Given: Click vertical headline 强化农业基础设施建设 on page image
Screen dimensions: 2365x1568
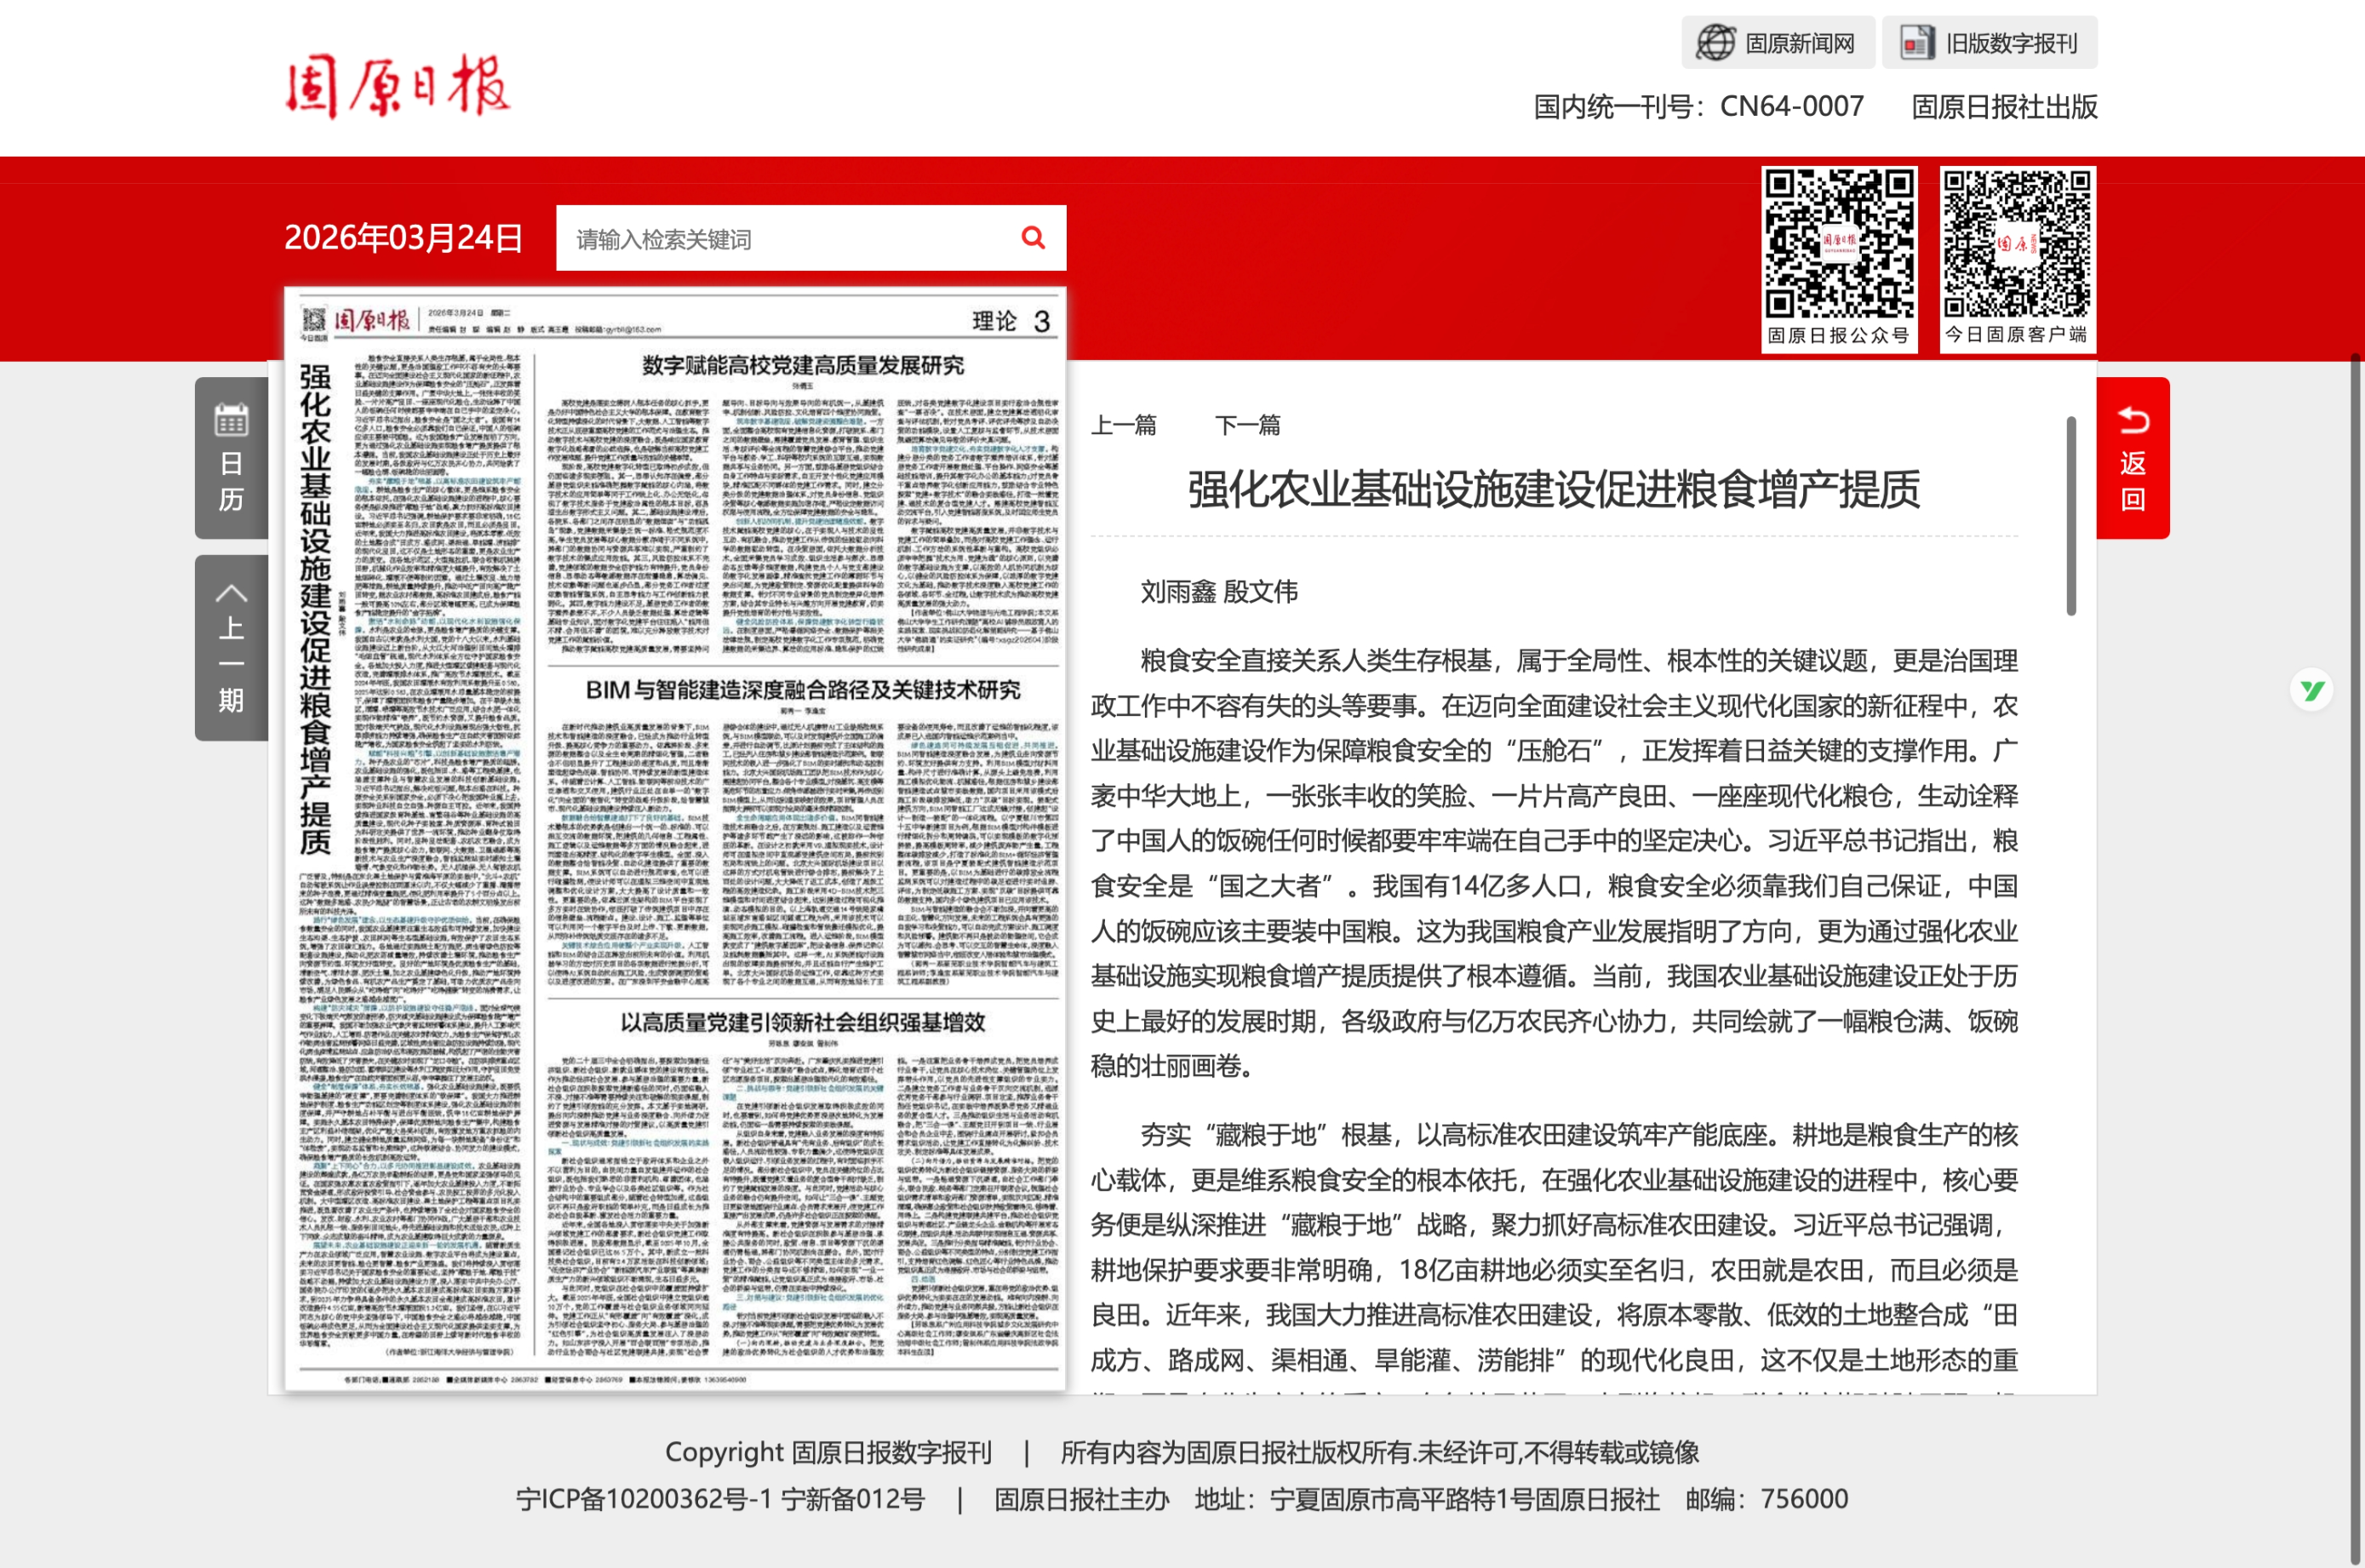Looking at the screenshot, I should [x=315, y=609].
